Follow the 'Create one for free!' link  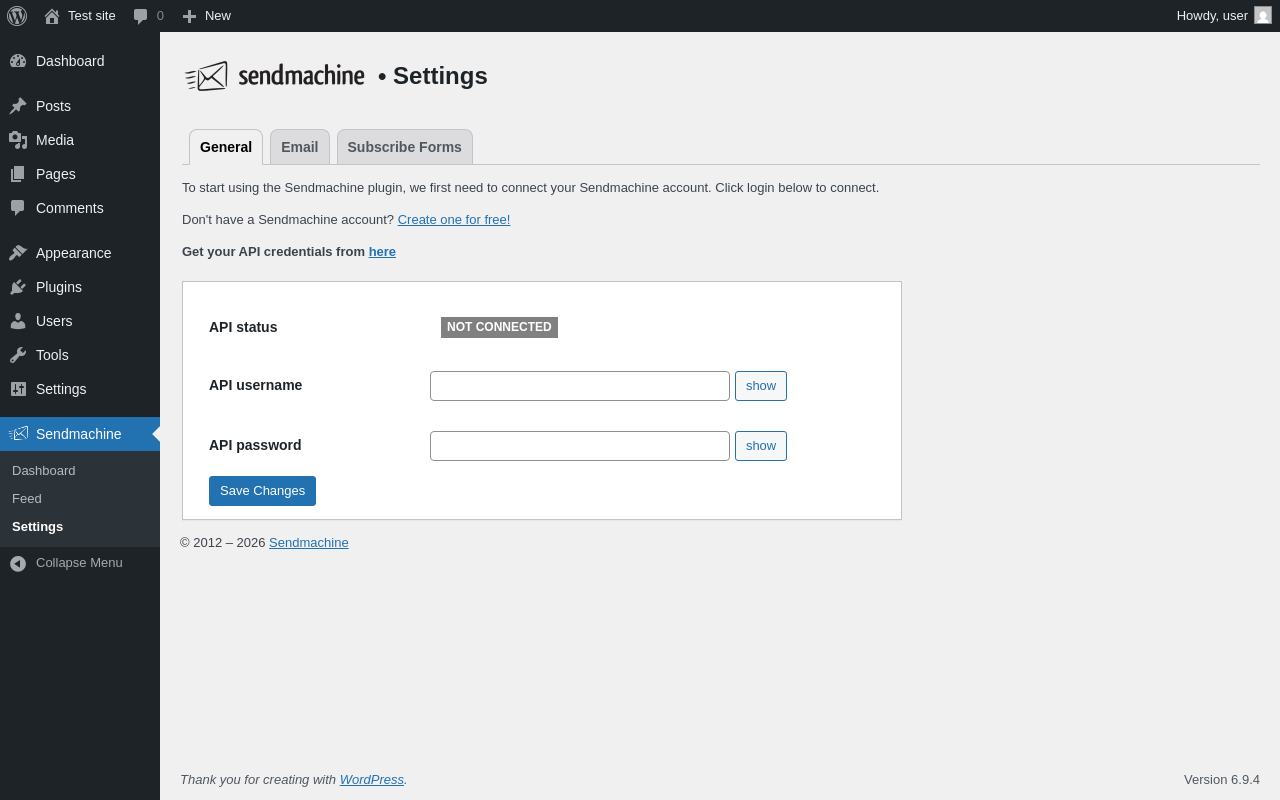pyautogui.click(x=454, y=220)
